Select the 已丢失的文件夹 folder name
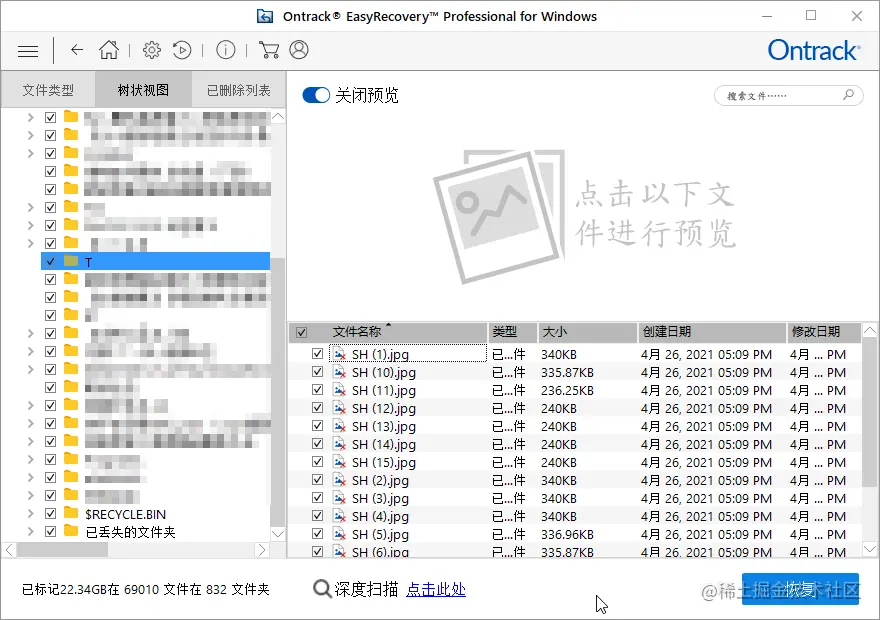 [130, 532]
